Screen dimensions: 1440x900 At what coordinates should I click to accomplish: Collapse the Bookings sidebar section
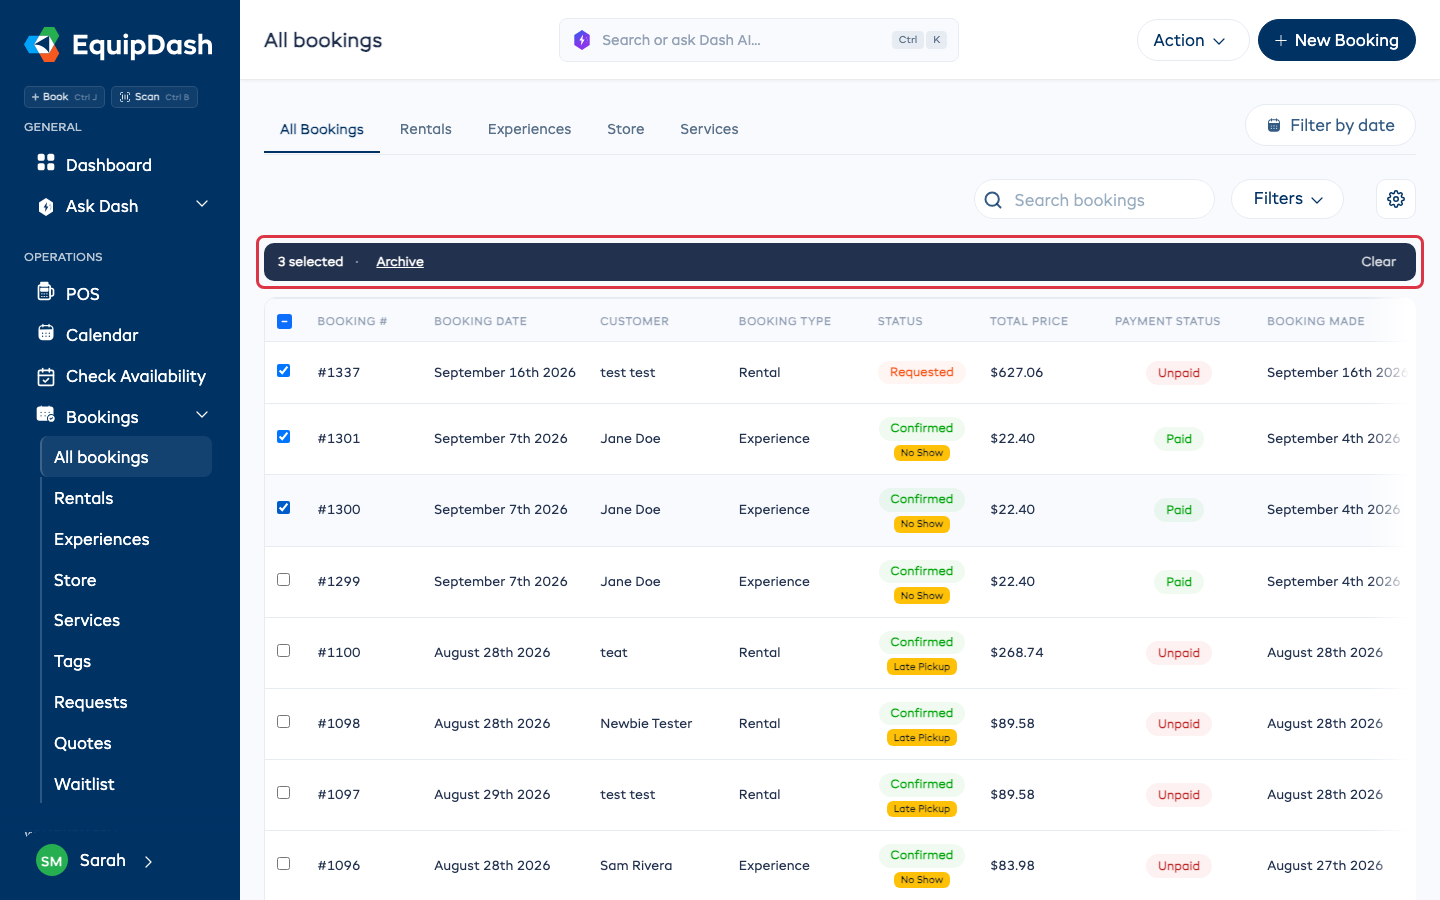click(x=202, y=415)
